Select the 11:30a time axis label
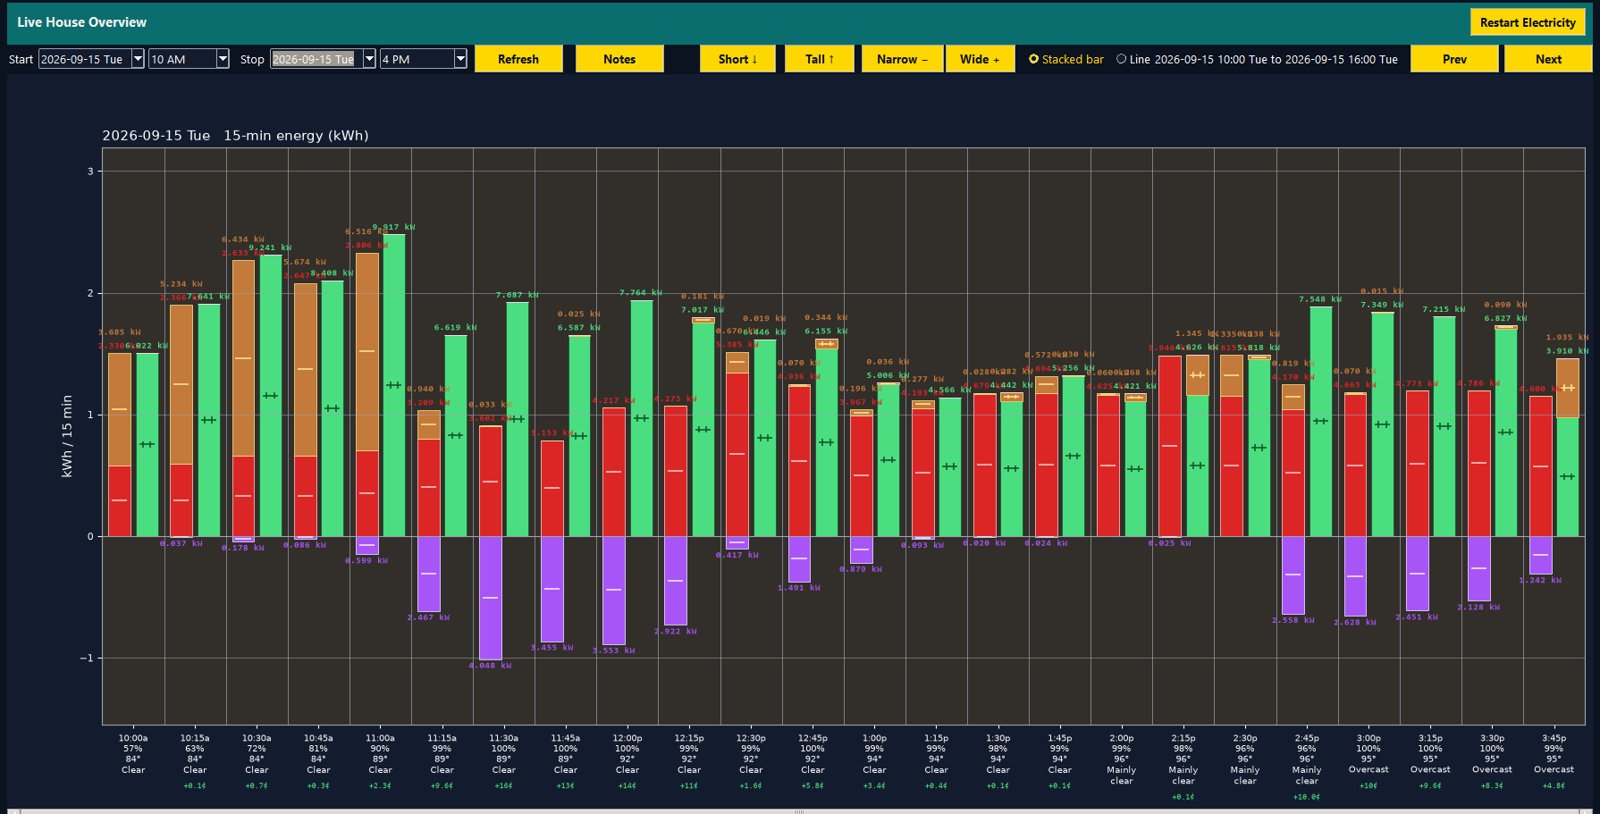Viewport: 1600px width, 814px height. [x=504, y=738]
